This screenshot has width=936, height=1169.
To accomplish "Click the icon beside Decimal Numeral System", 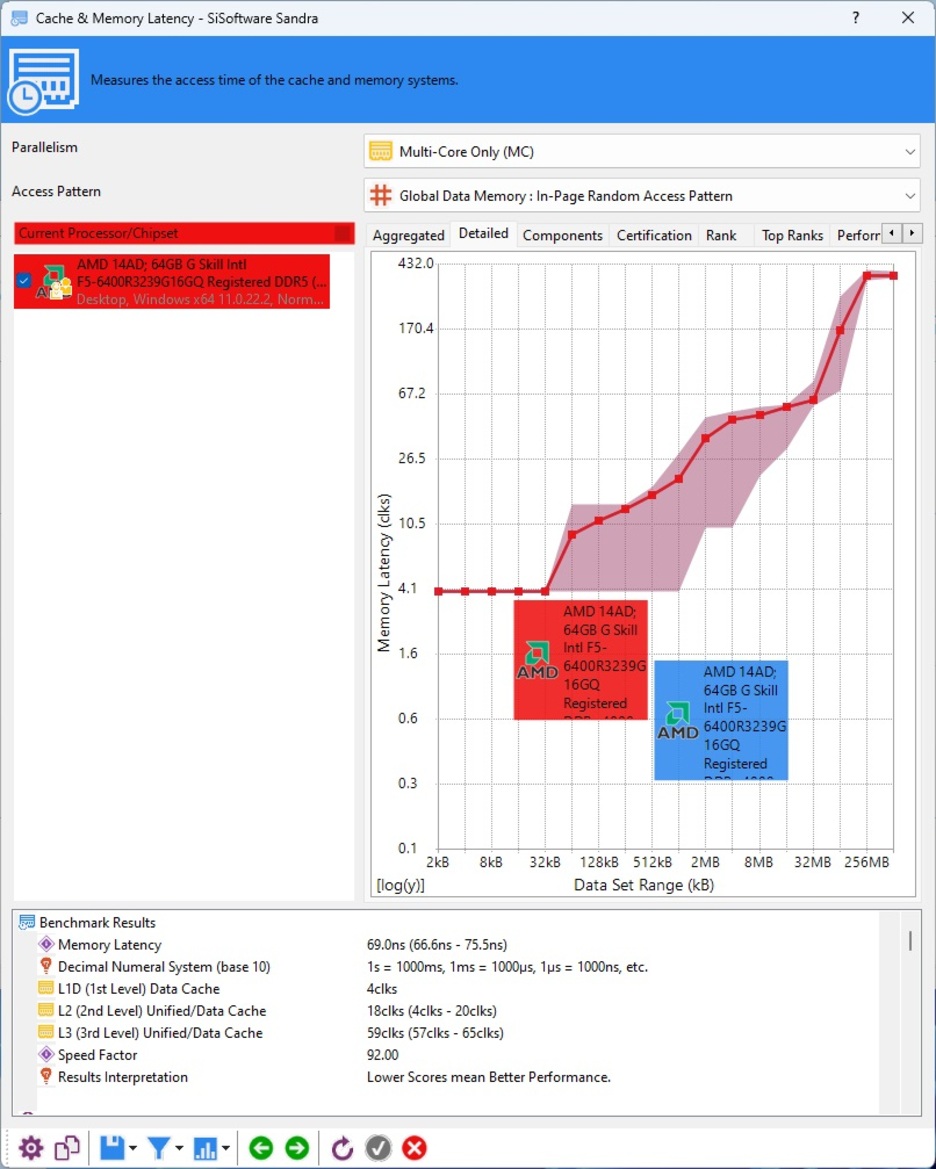I will (46, 966).
